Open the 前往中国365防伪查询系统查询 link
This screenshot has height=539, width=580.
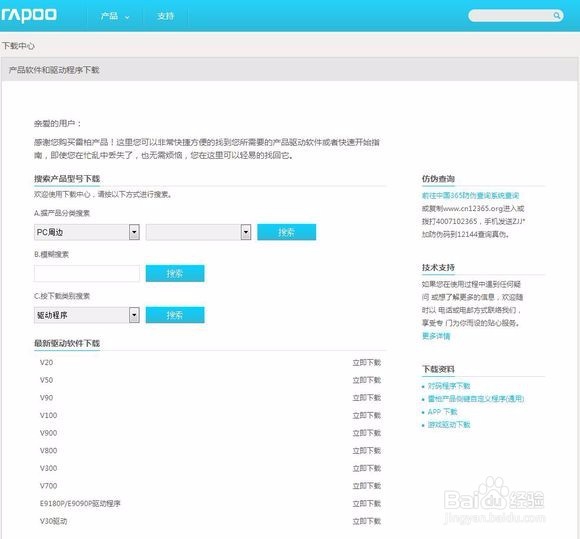pos(470,195)
